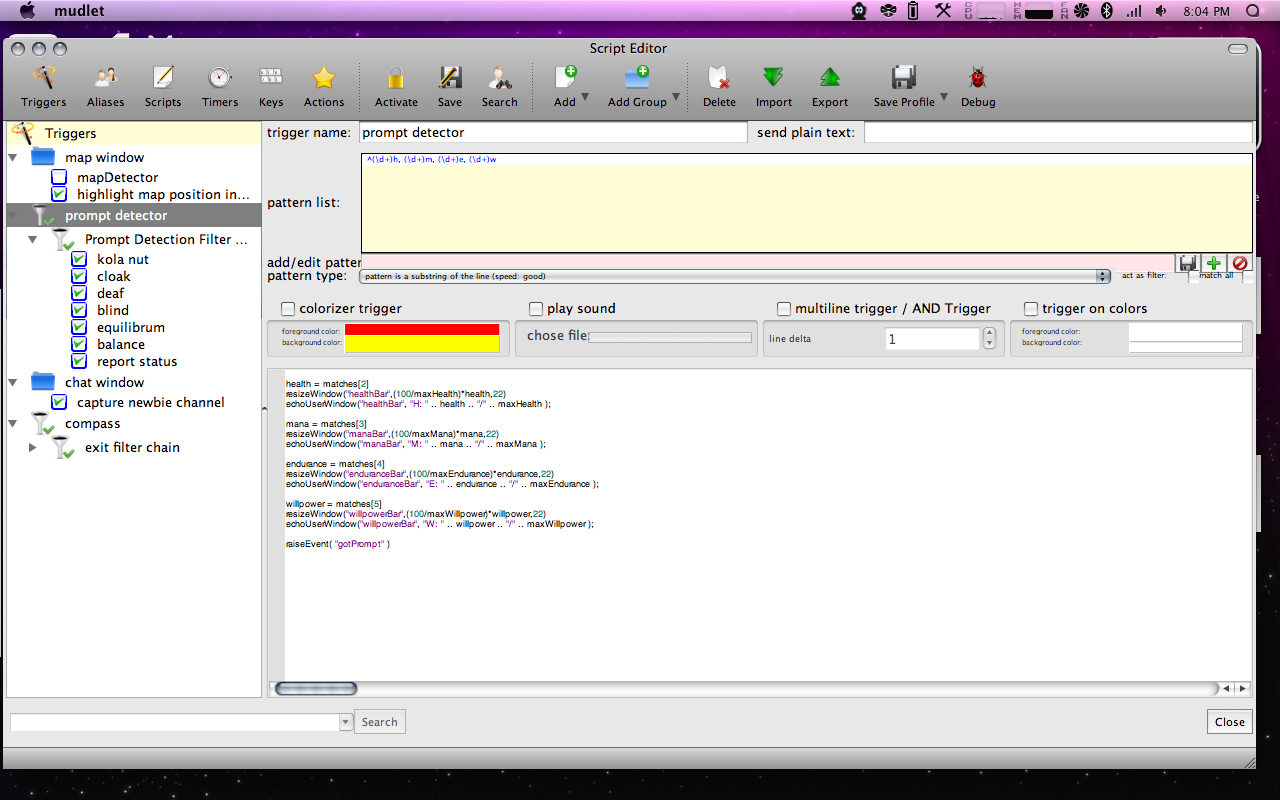Screen dimensions: 1280x800
Task: Open the Keys bindings editor
Action: click(x=271, y=86)
